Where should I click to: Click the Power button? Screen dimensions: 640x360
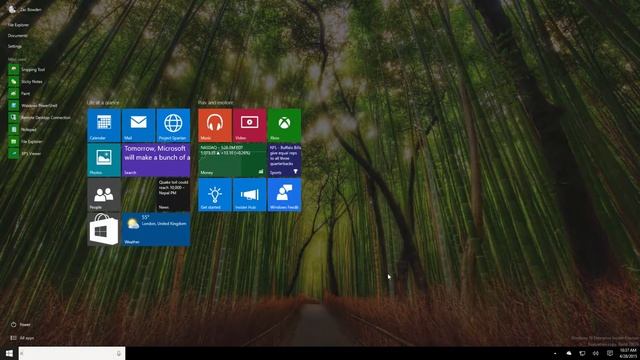point(20,324)
